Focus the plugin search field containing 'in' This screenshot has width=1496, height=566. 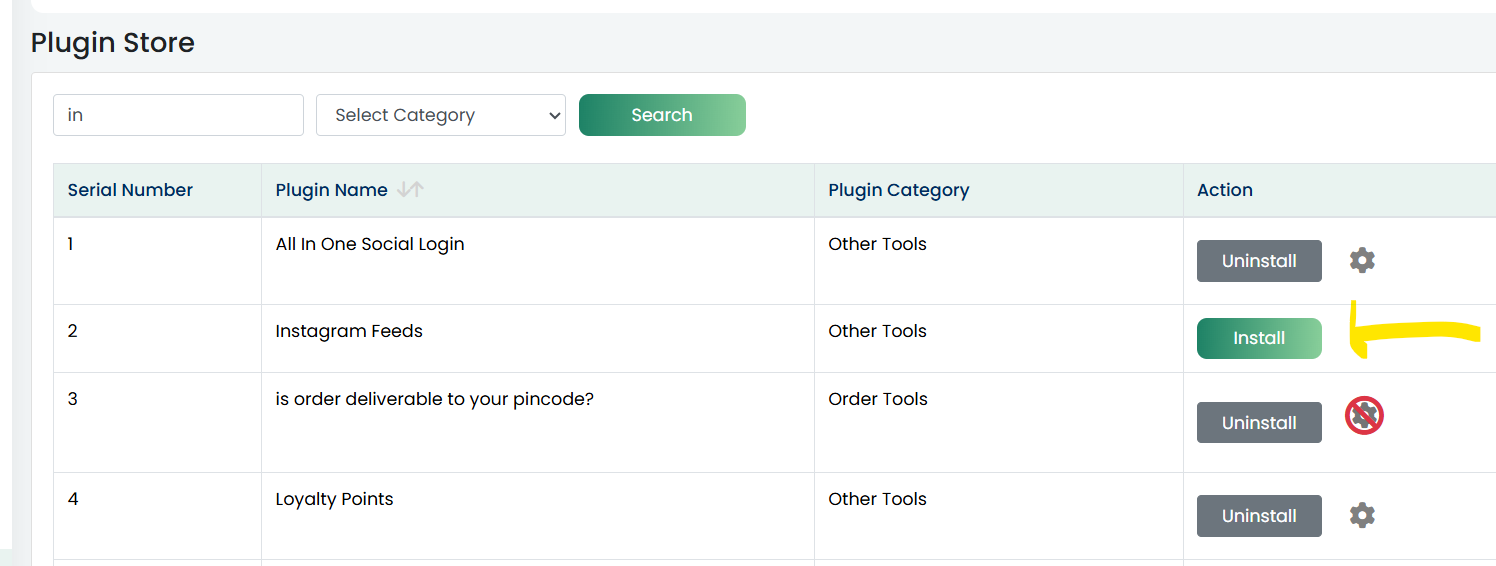pos(178,115)
